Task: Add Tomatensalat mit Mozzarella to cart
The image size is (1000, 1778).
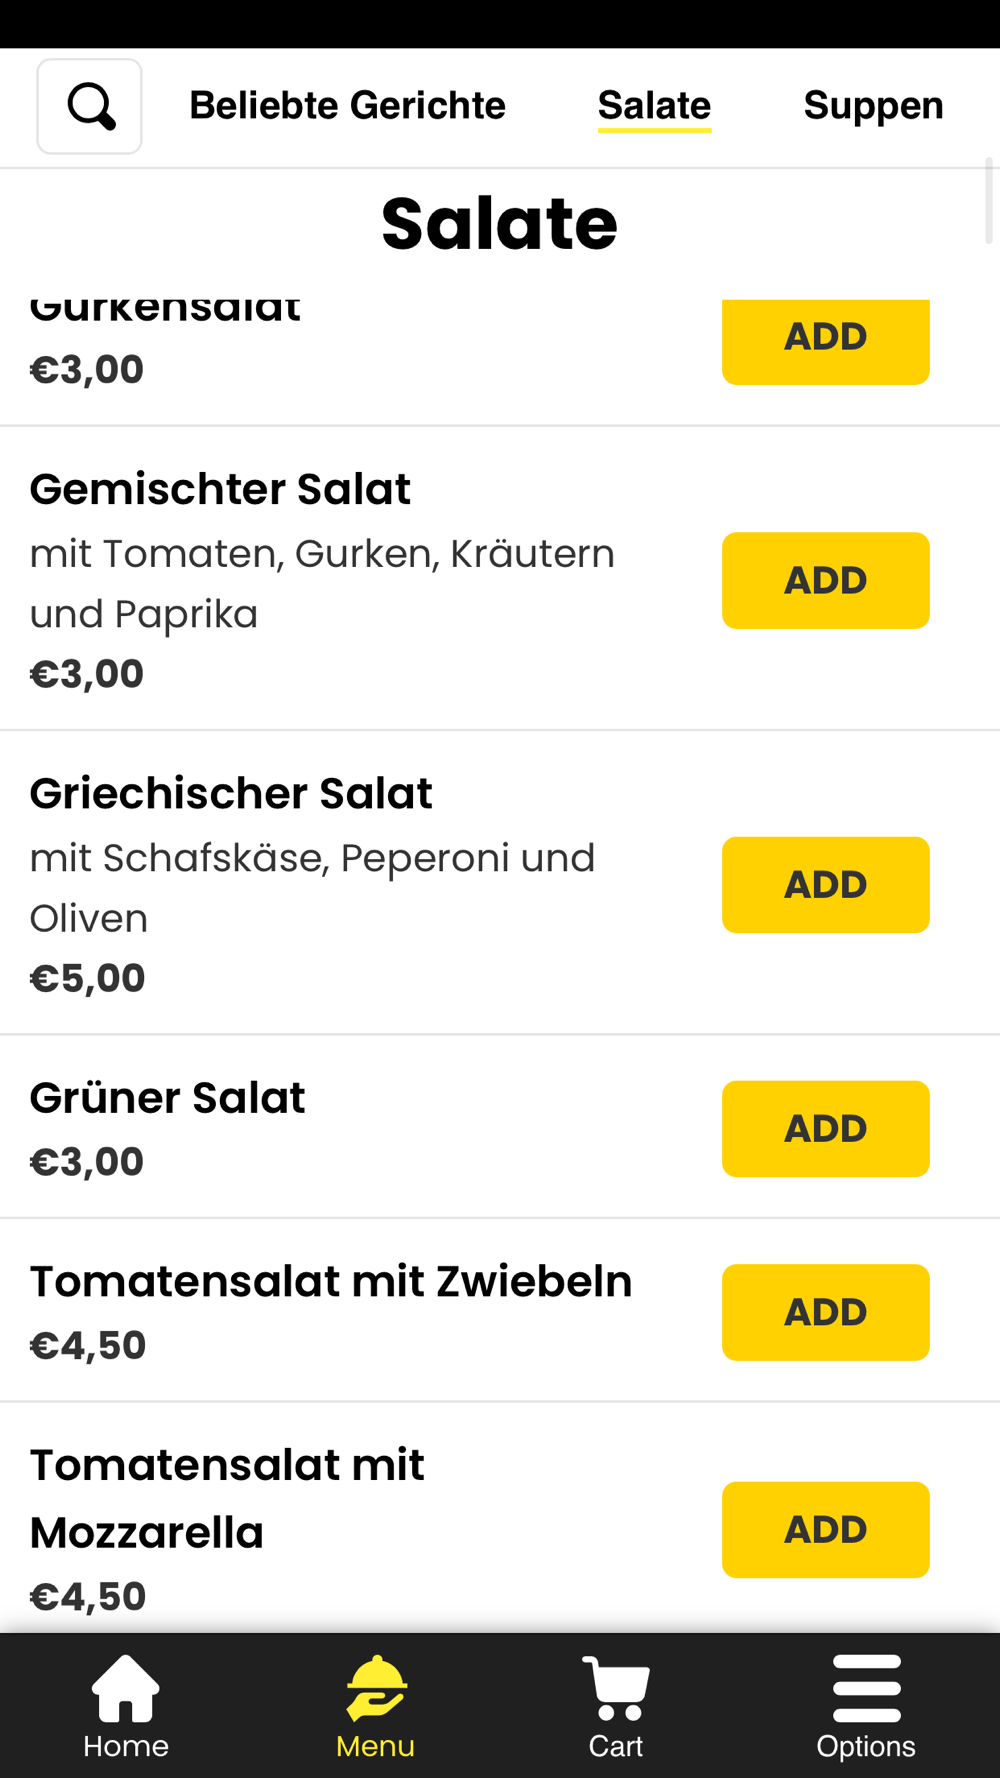Action: point(826,1530)
